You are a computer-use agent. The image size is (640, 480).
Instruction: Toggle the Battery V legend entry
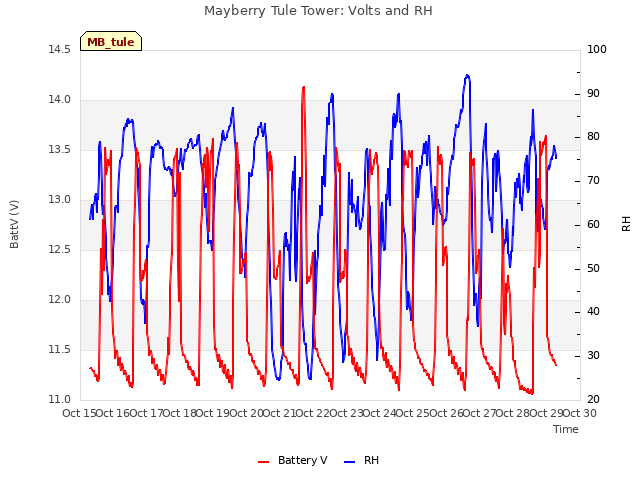[x=292, y=460]
